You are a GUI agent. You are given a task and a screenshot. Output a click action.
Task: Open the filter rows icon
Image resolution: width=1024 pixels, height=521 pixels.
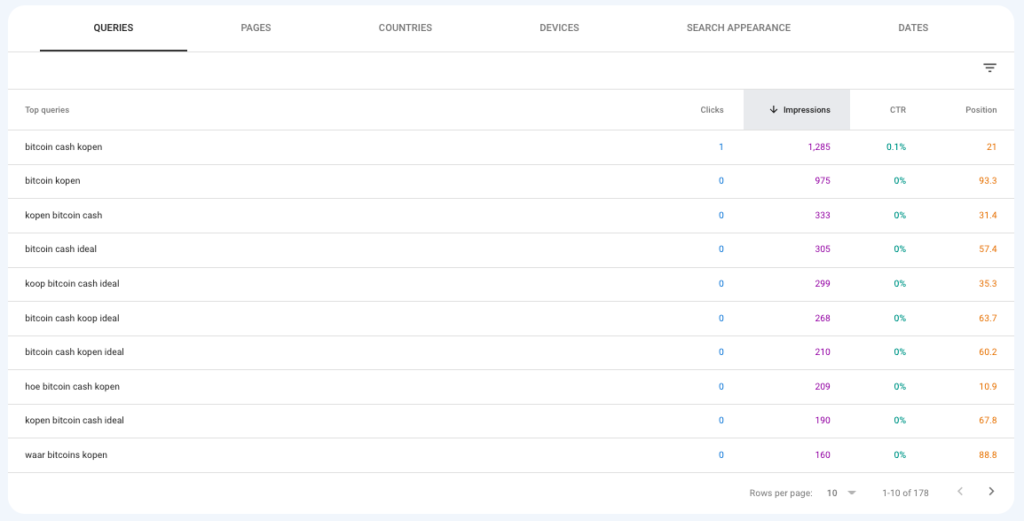pos(989,68)
